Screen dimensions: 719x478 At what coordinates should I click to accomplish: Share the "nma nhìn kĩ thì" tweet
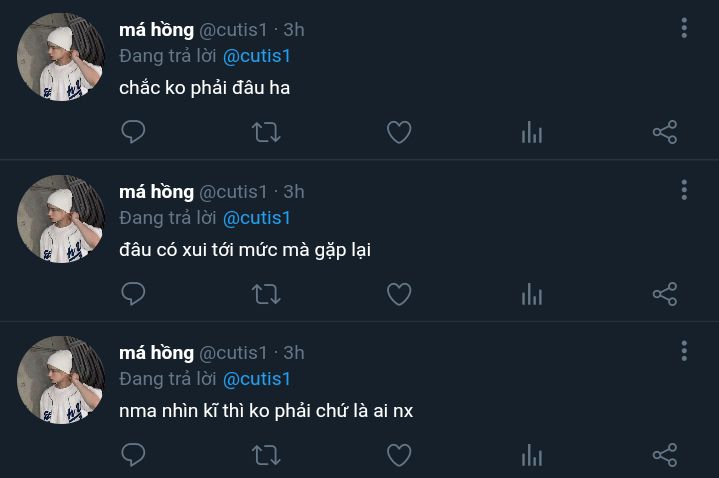coord(665,455)
